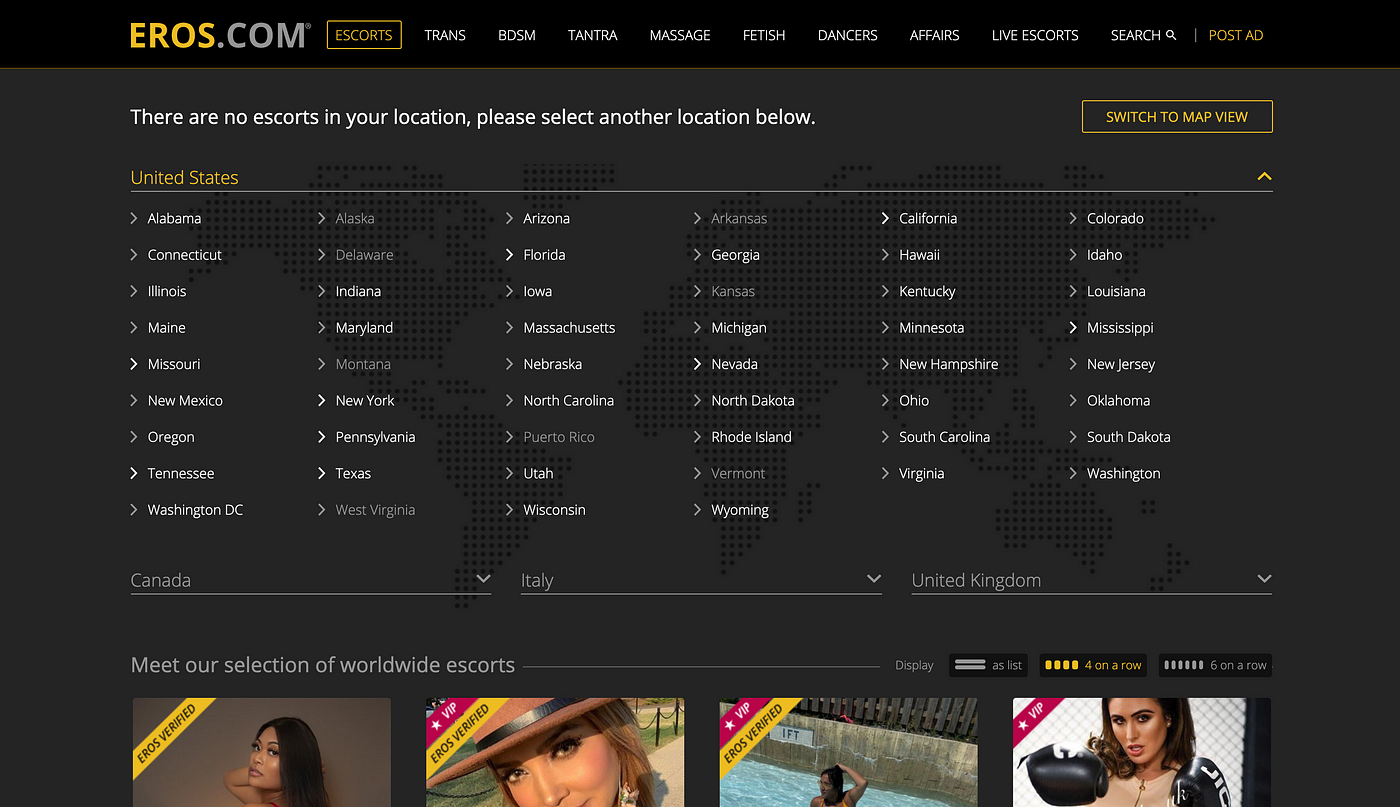Select New Hampshire from the state list
This screenshot has width=1400, height=807.
coord(948,364)
